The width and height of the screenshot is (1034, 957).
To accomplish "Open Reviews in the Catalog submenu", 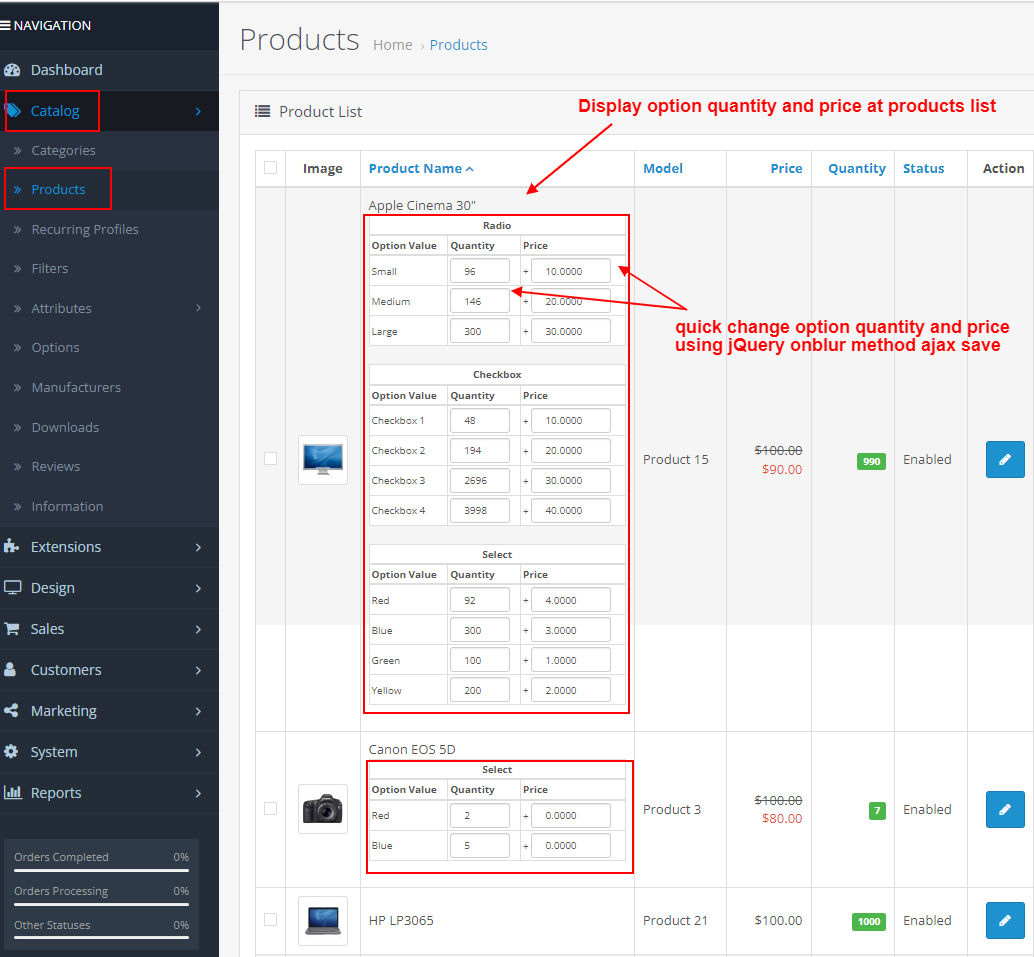I will click(55, 466).
